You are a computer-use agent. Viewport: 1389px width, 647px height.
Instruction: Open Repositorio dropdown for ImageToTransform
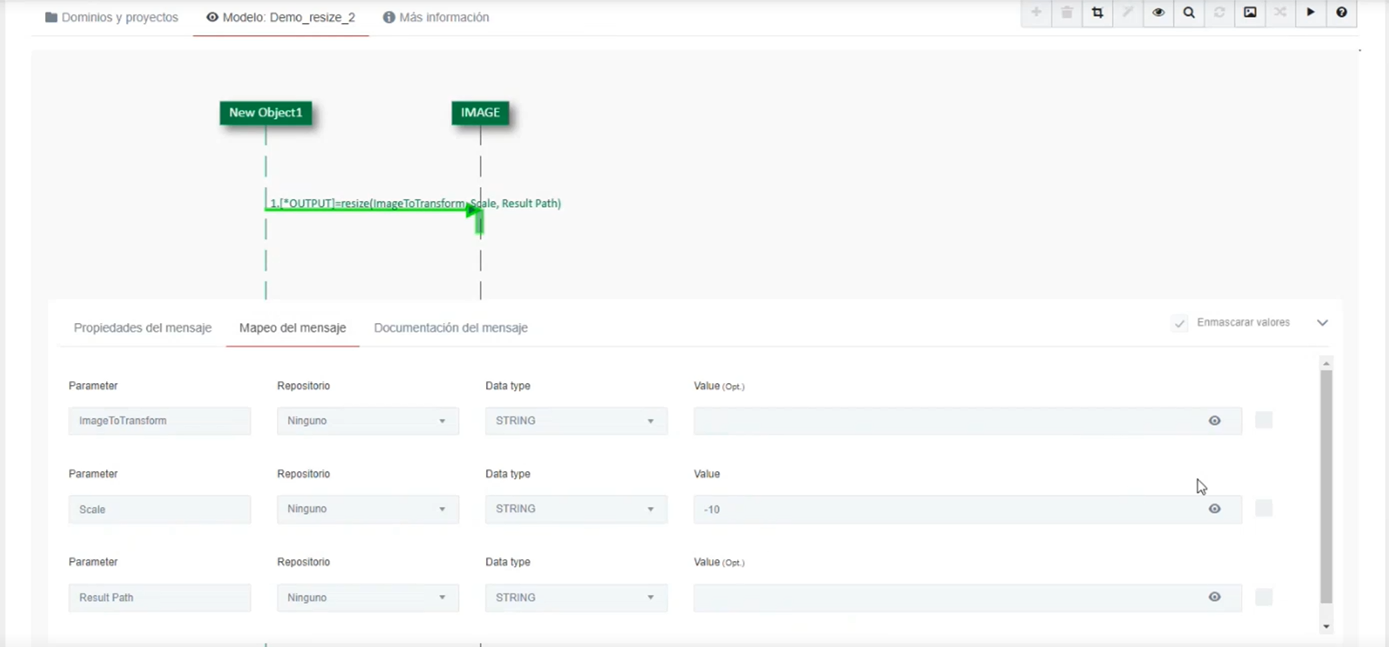point(367,421)
